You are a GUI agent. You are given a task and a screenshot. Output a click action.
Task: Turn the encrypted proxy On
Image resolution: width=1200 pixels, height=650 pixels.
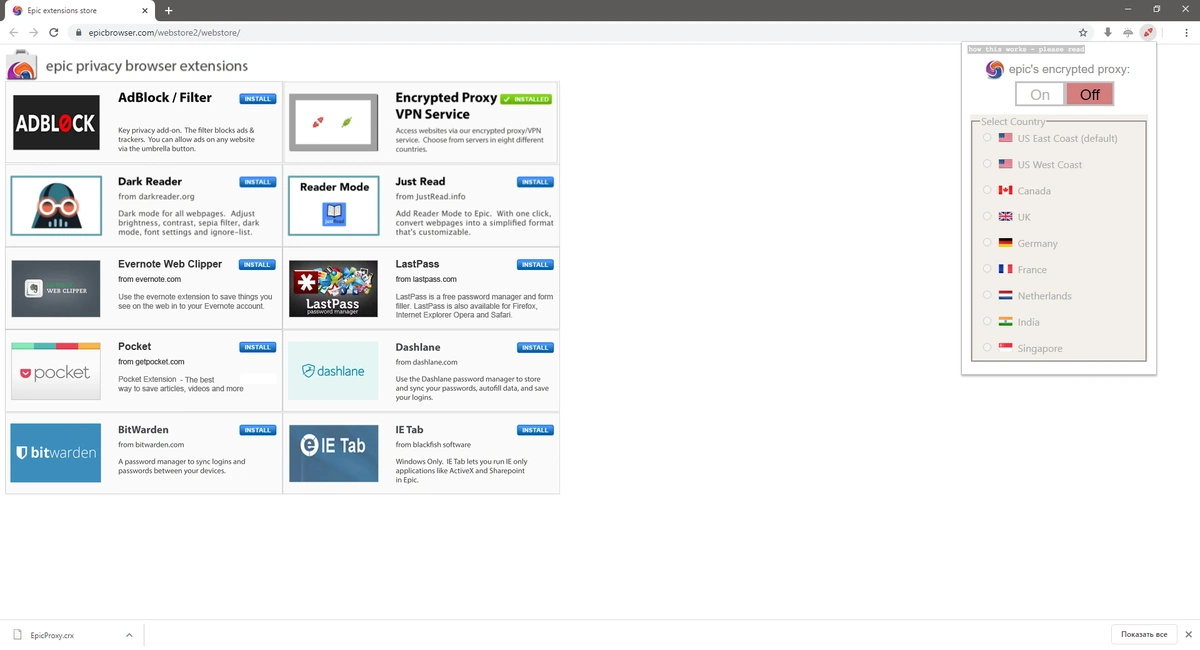coord(1040,94)
